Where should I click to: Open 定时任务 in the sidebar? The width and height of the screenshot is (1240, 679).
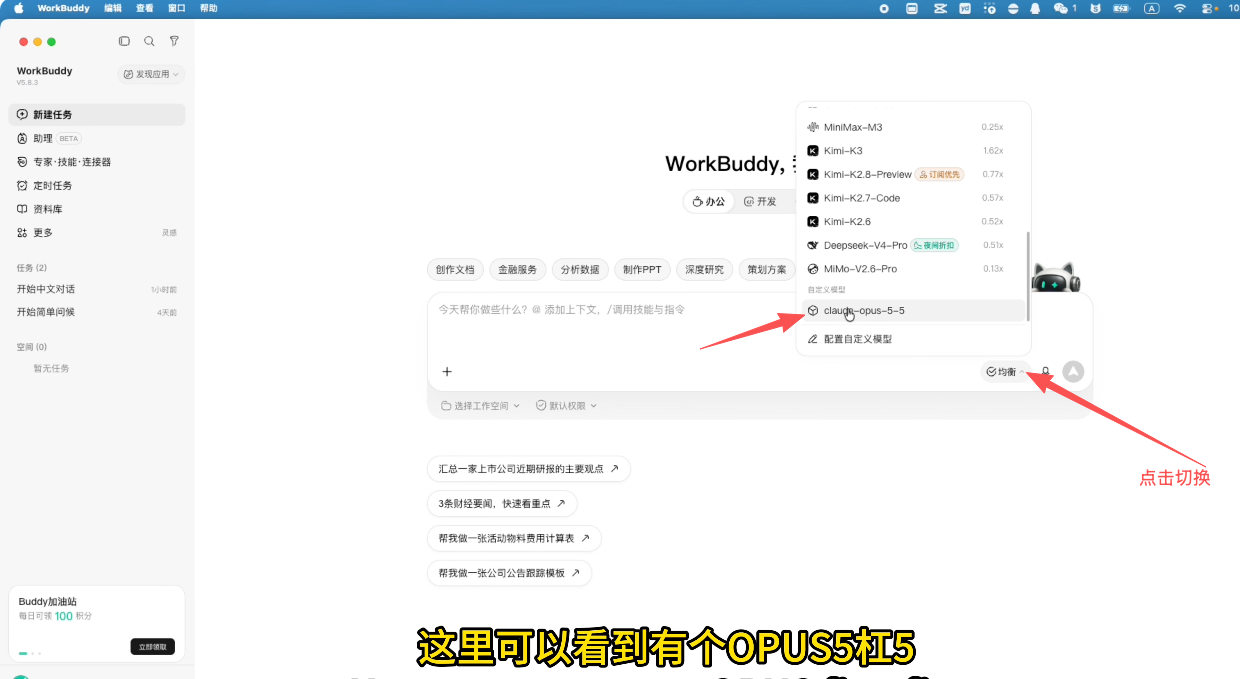point(97,185)
